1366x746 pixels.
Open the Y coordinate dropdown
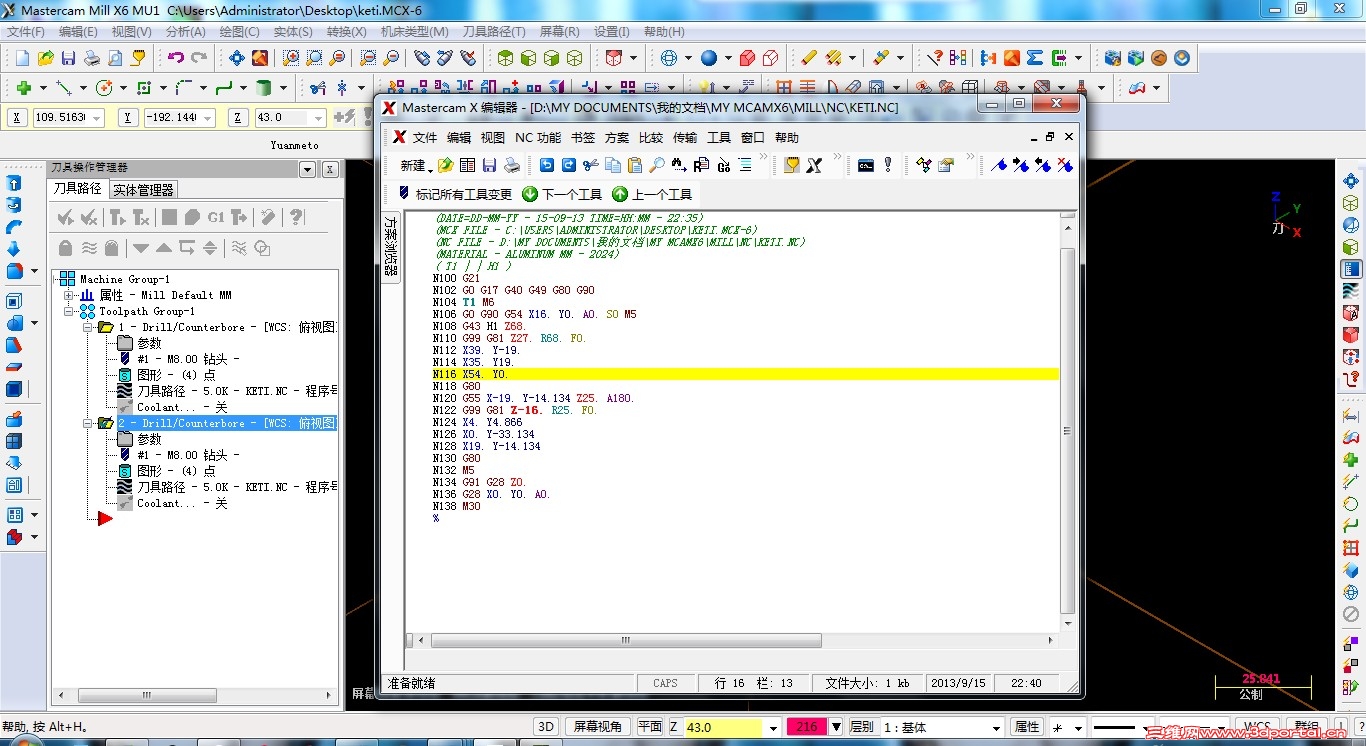click(208, 118)
